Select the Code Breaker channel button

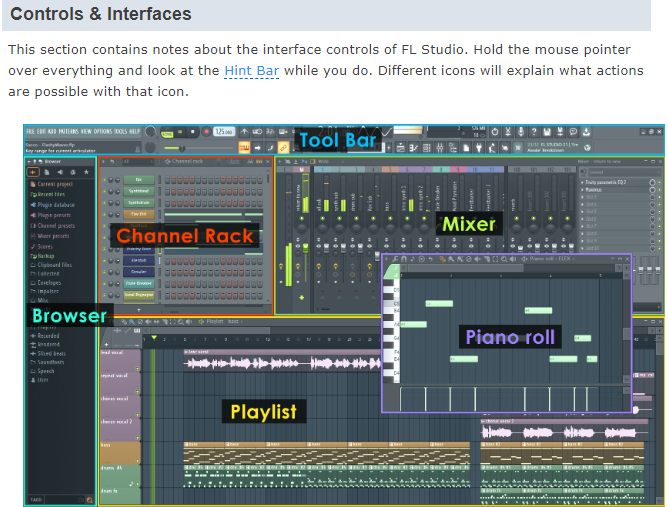coord(139,283)
